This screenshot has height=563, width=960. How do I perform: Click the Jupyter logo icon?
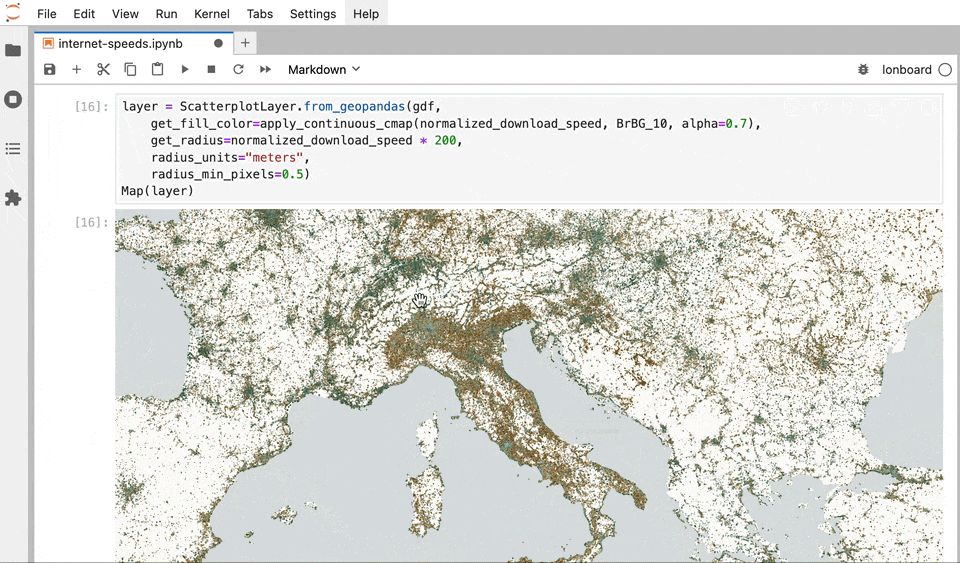coord(12,12)
